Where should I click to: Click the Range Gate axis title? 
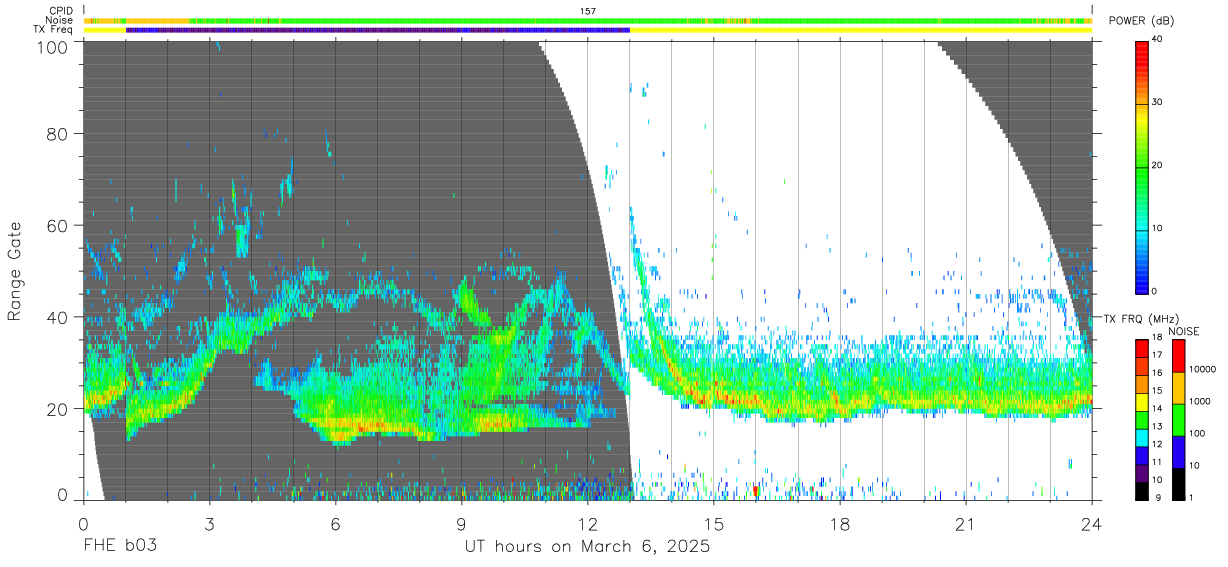[16, 271]
